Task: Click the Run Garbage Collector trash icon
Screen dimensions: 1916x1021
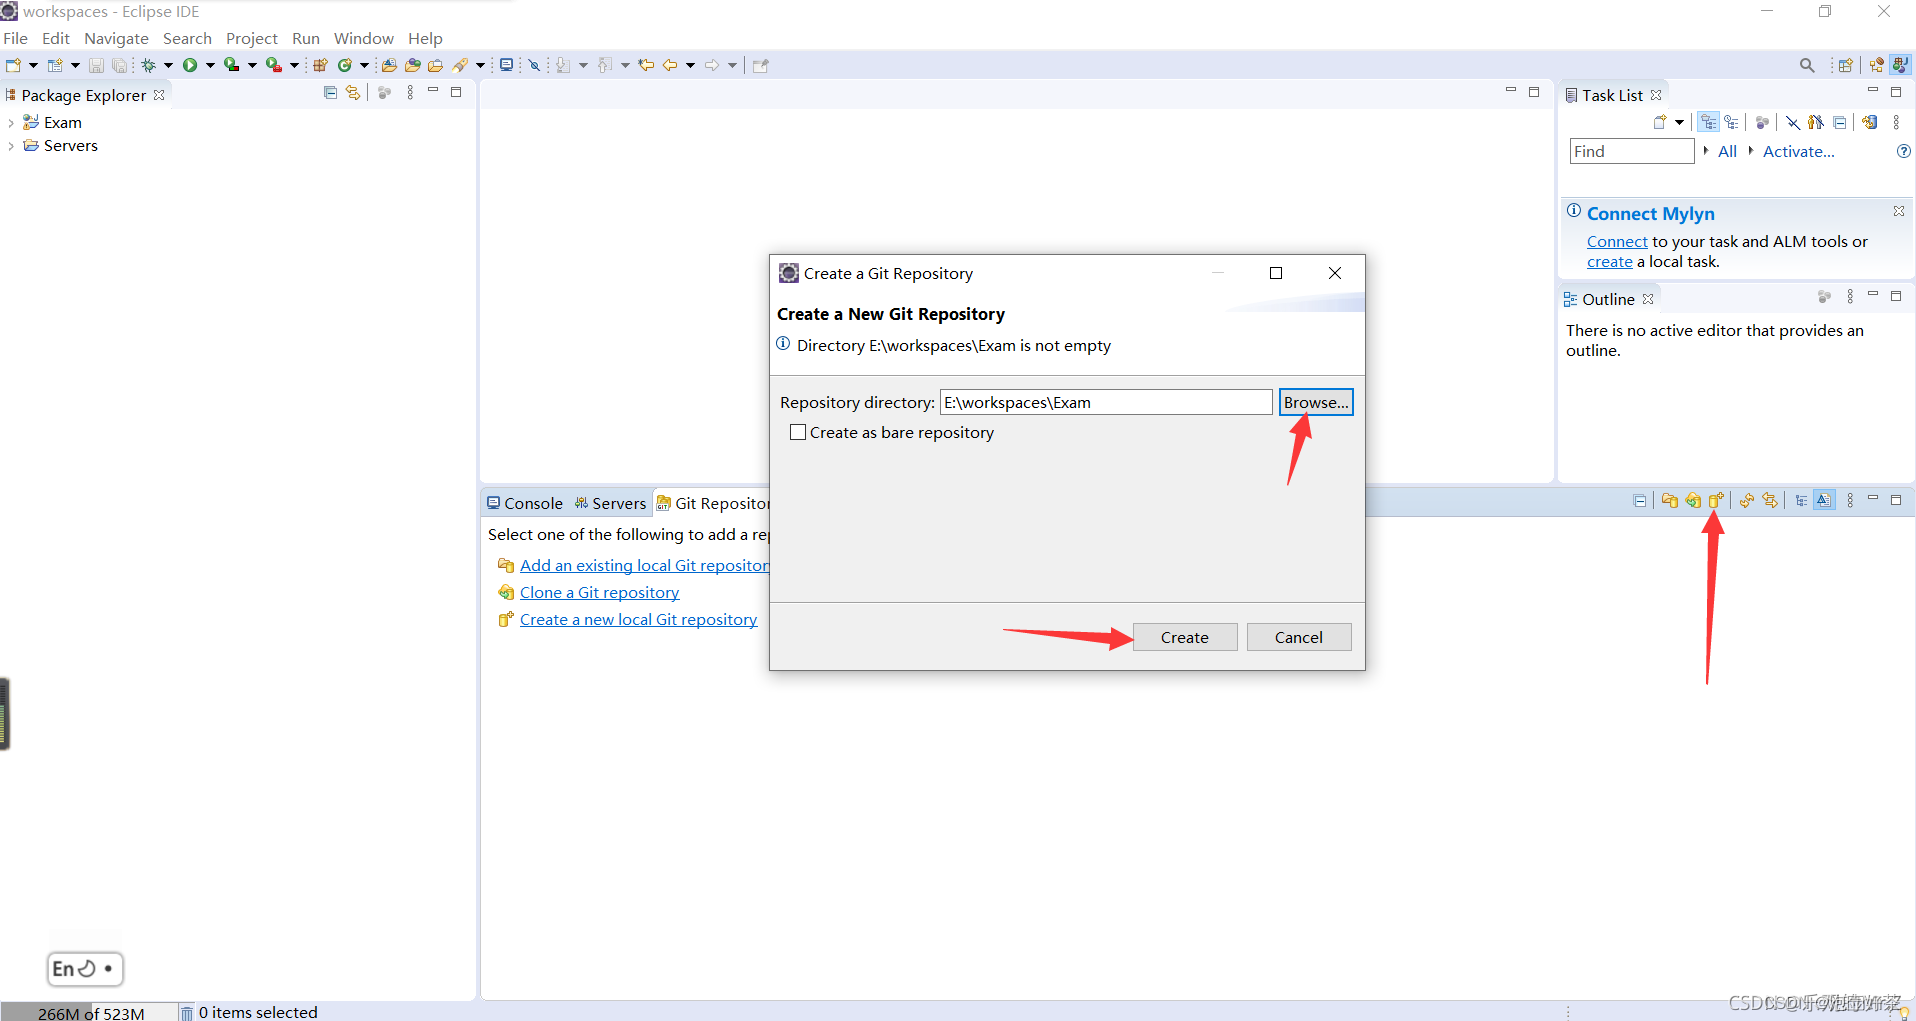Action: point(186,1012)
